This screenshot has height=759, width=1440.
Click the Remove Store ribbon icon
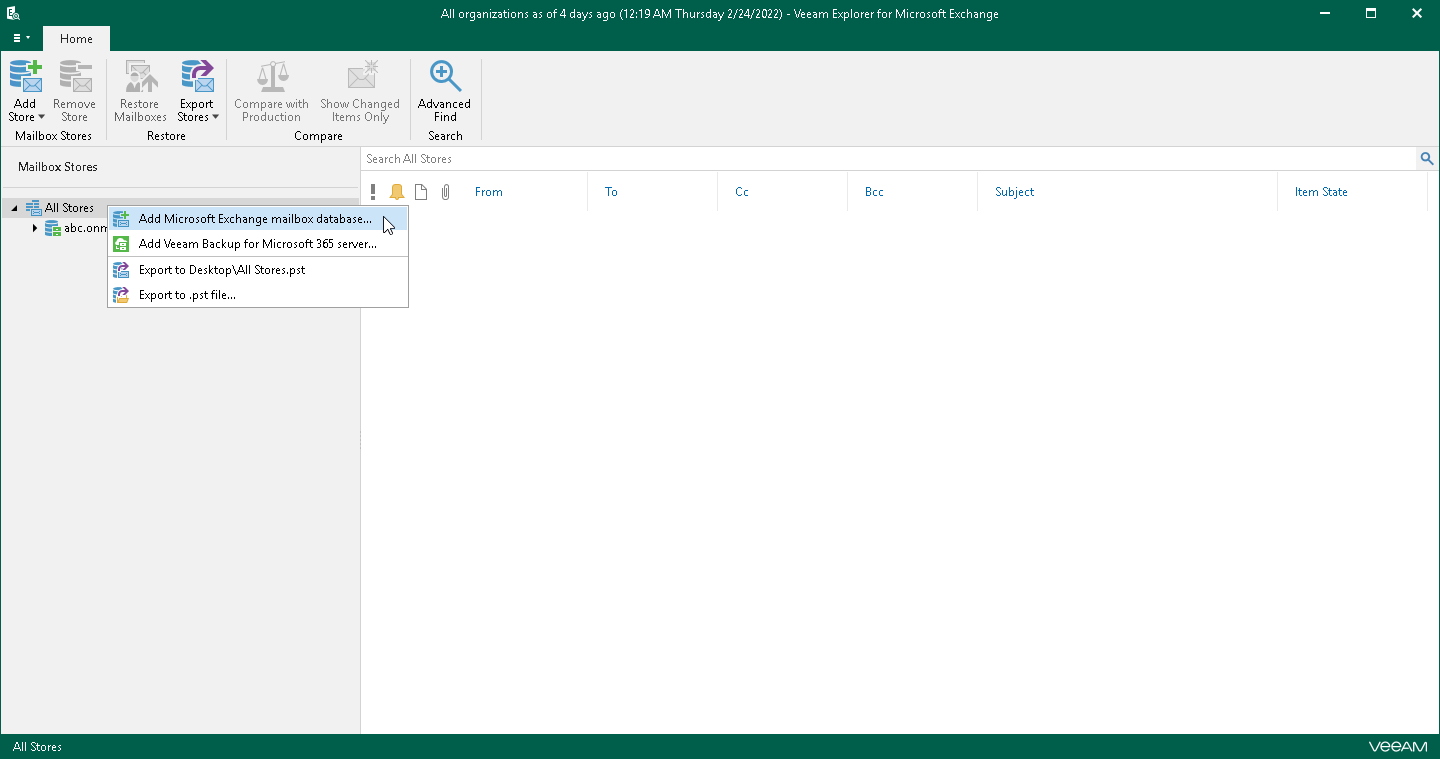click(x=74, y=77)
